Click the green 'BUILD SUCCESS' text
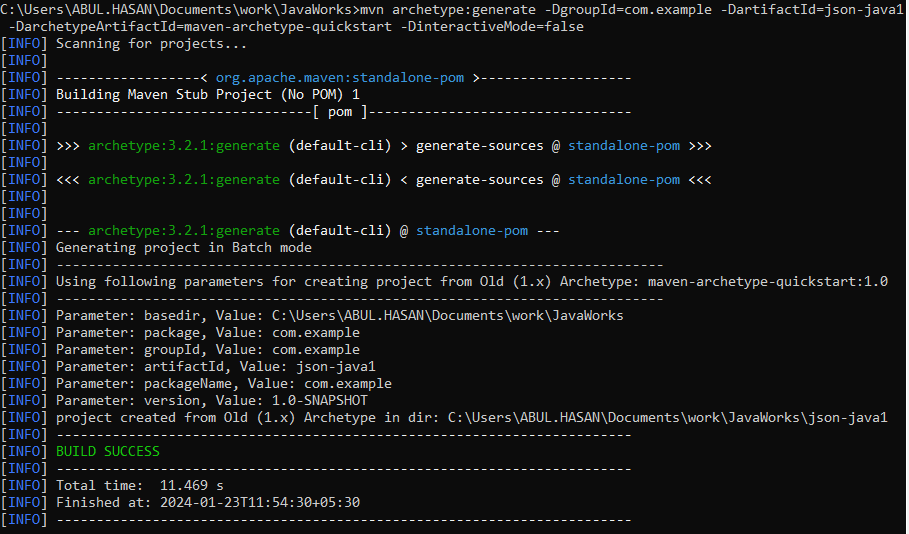Image resolution: width=909 pixels, height=534 pixels. tap(108, 452)
